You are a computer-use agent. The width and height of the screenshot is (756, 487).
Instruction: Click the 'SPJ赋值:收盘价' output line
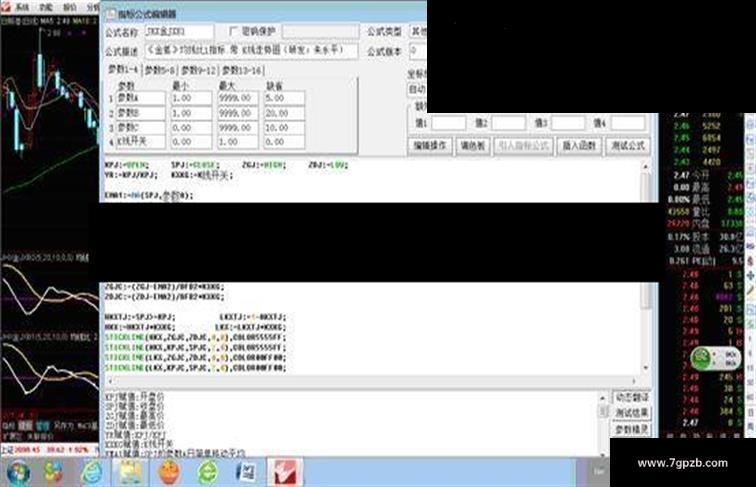pos(135,406)
